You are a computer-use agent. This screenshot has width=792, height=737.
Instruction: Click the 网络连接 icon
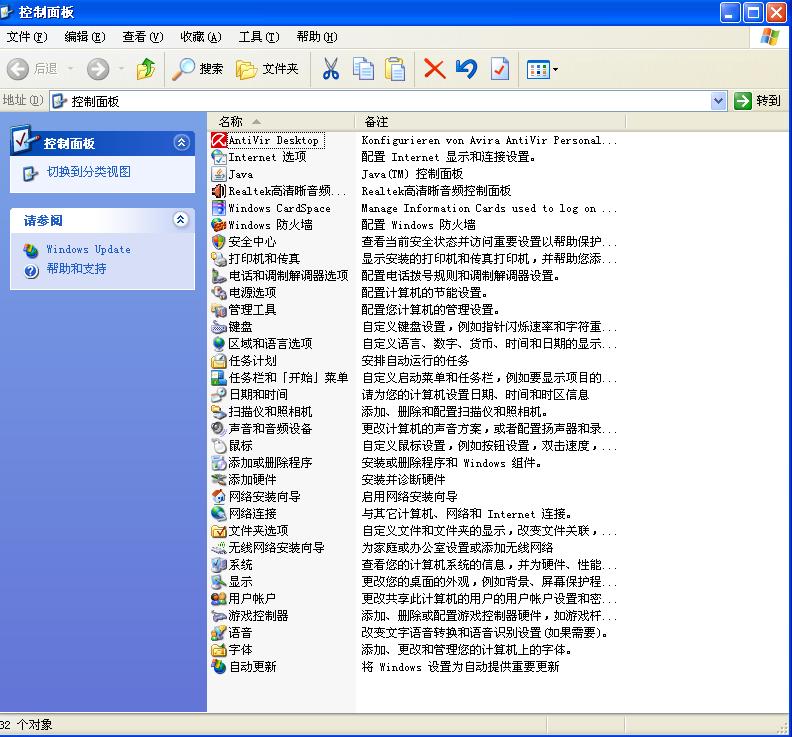pyautogui.click(x=219, y=514)
